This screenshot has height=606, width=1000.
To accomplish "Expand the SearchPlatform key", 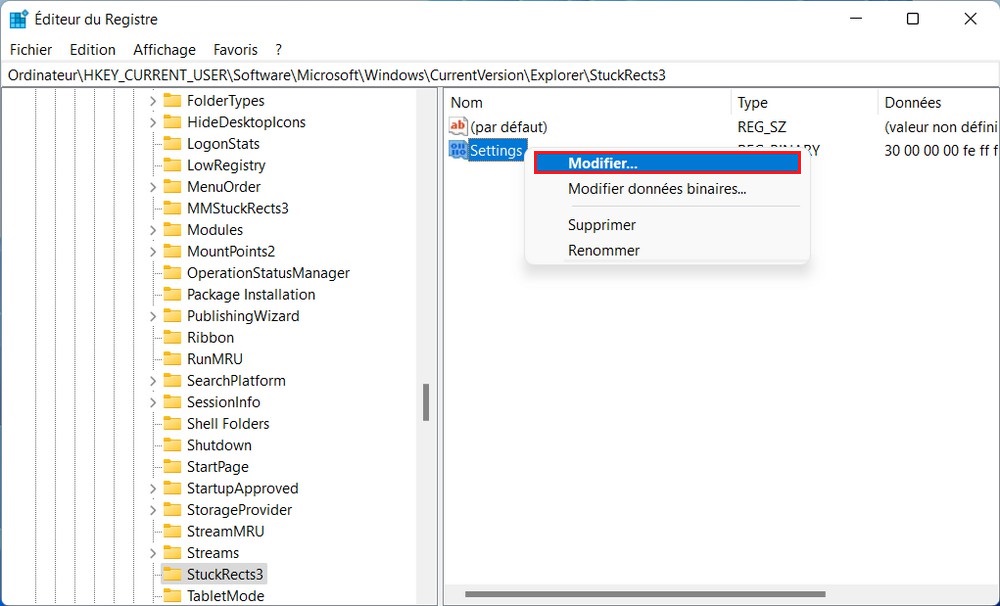I will coord(152,381).
